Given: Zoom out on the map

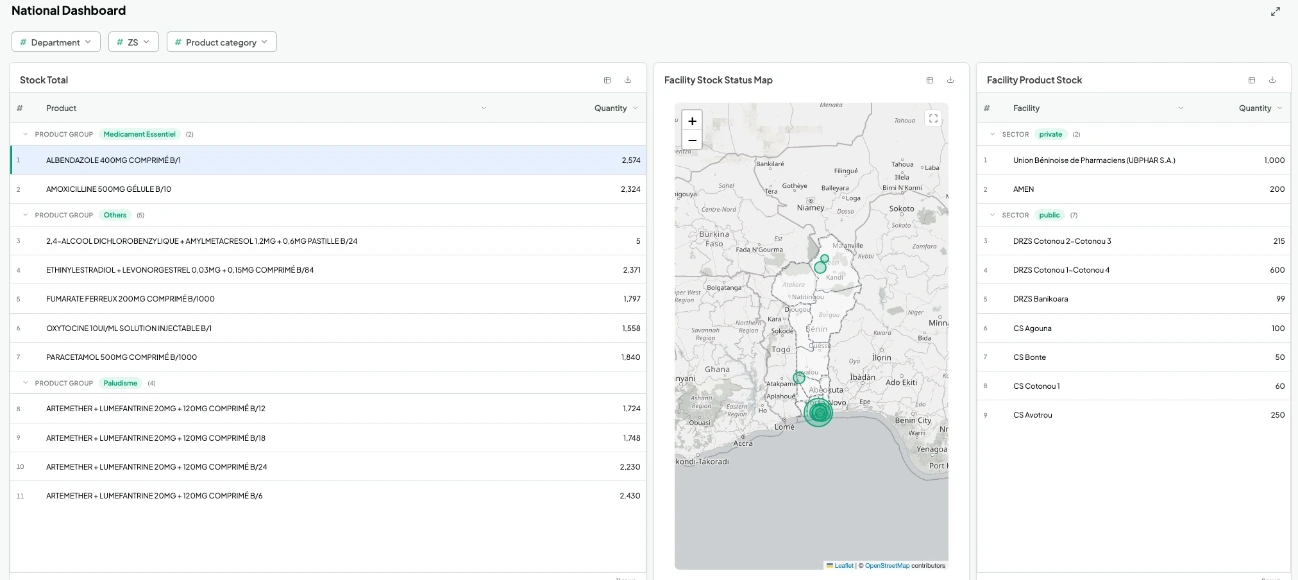Looking at the screenshot, I should pos(692,140).
